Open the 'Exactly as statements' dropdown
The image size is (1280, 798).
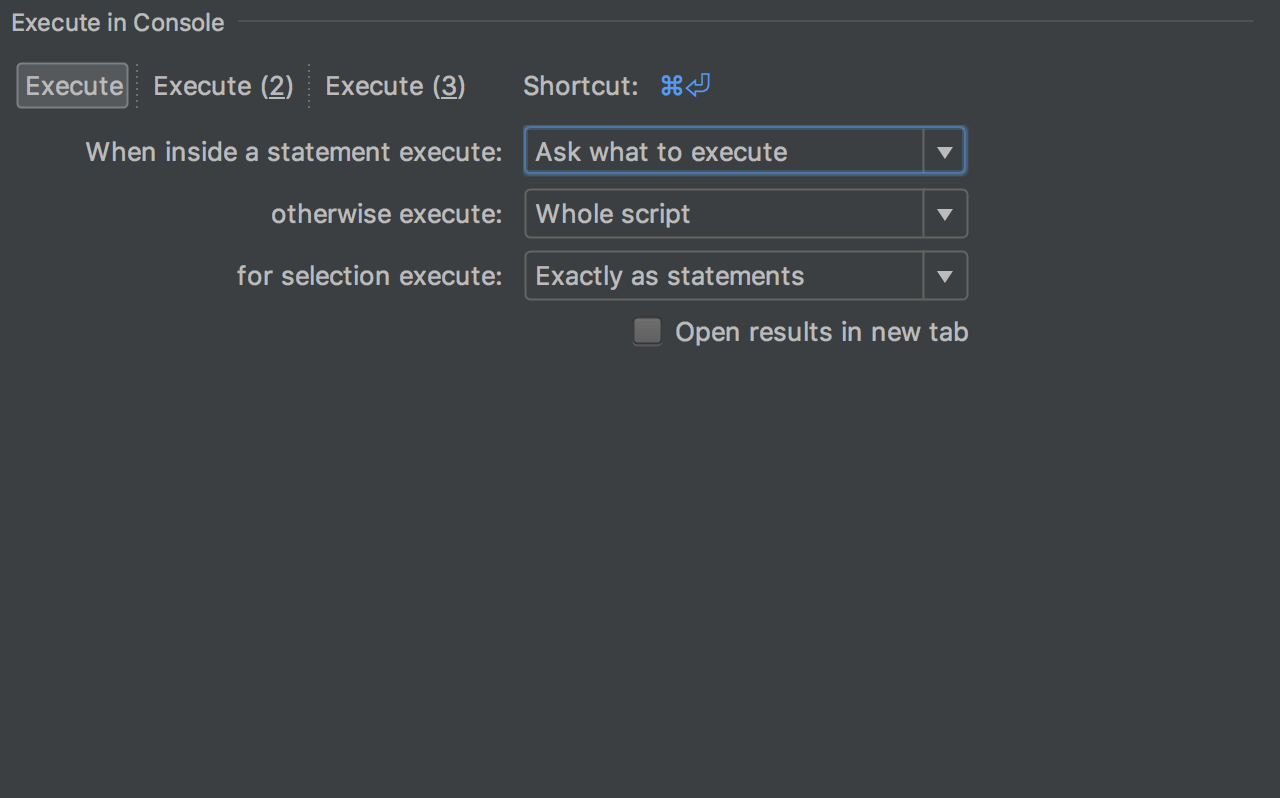tap(724, 276)
